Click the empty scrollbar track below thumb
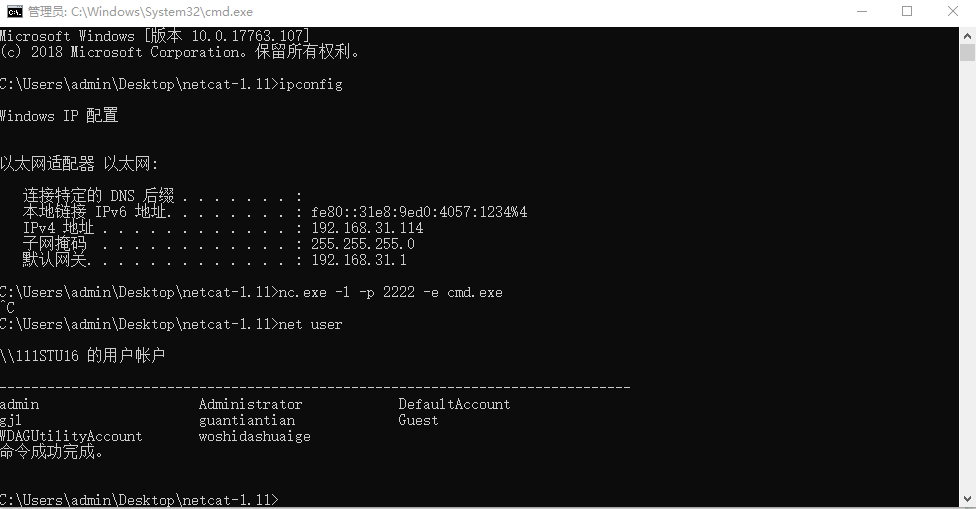 click(967, 274)
